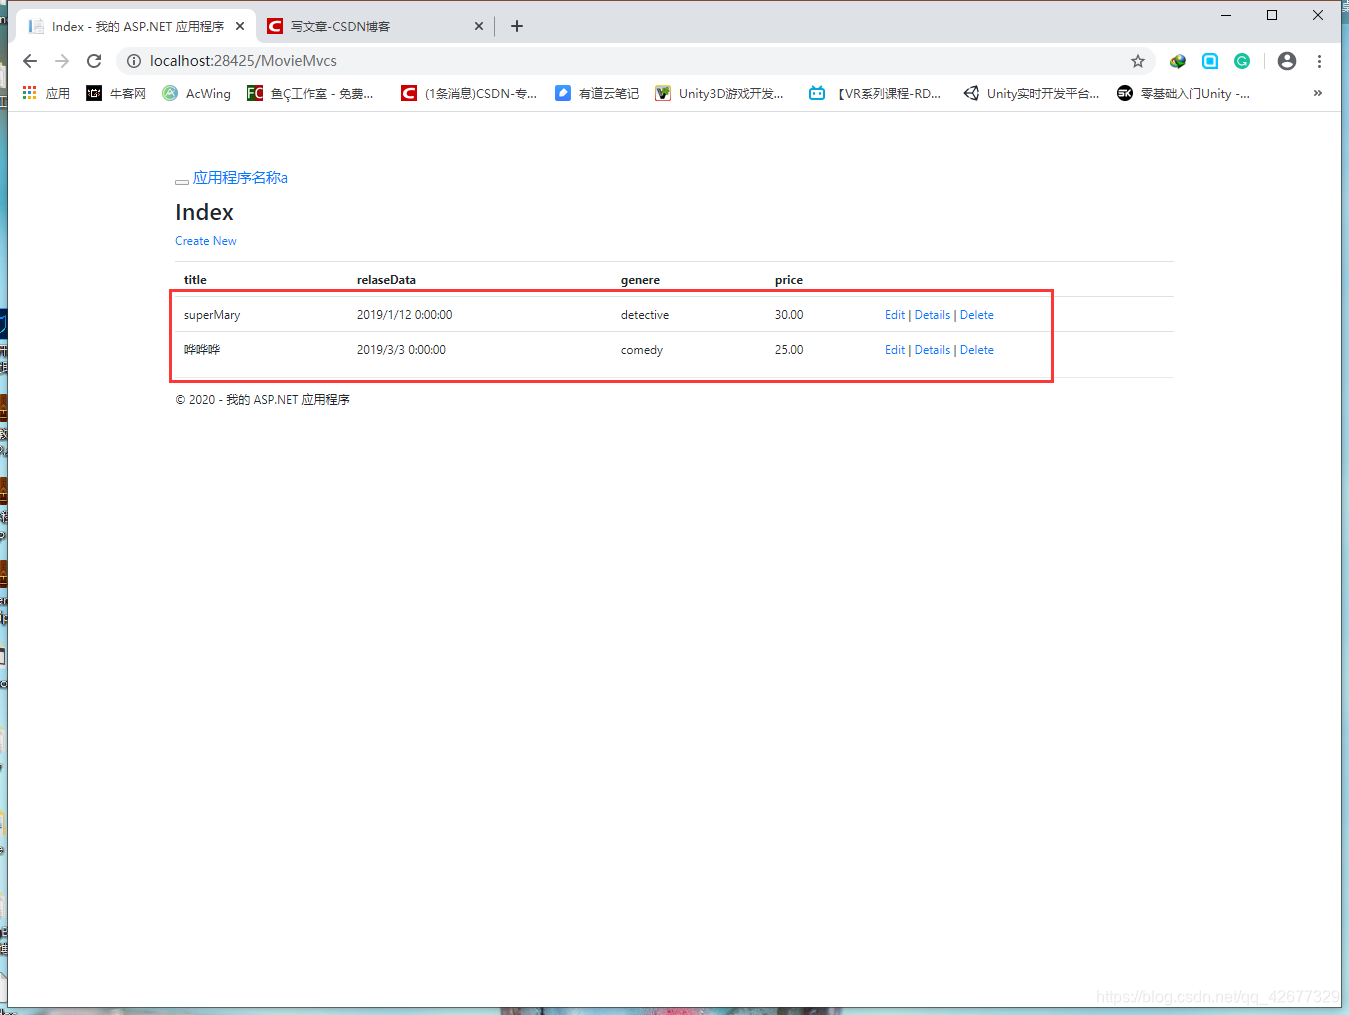The height and width of the screenshot is (1015, 1349).
Task: Click the 25.00 price cell
Action: click(x=789, y=350)
